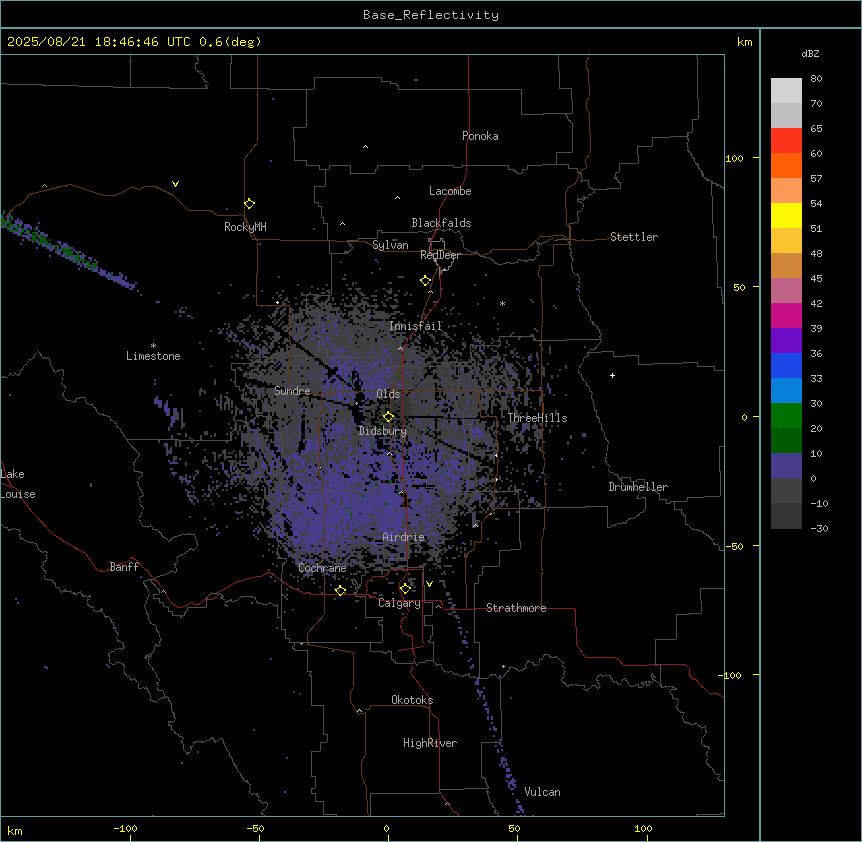
Task: Click the 100 tick on right axis
Action: [x=734, y=158]
